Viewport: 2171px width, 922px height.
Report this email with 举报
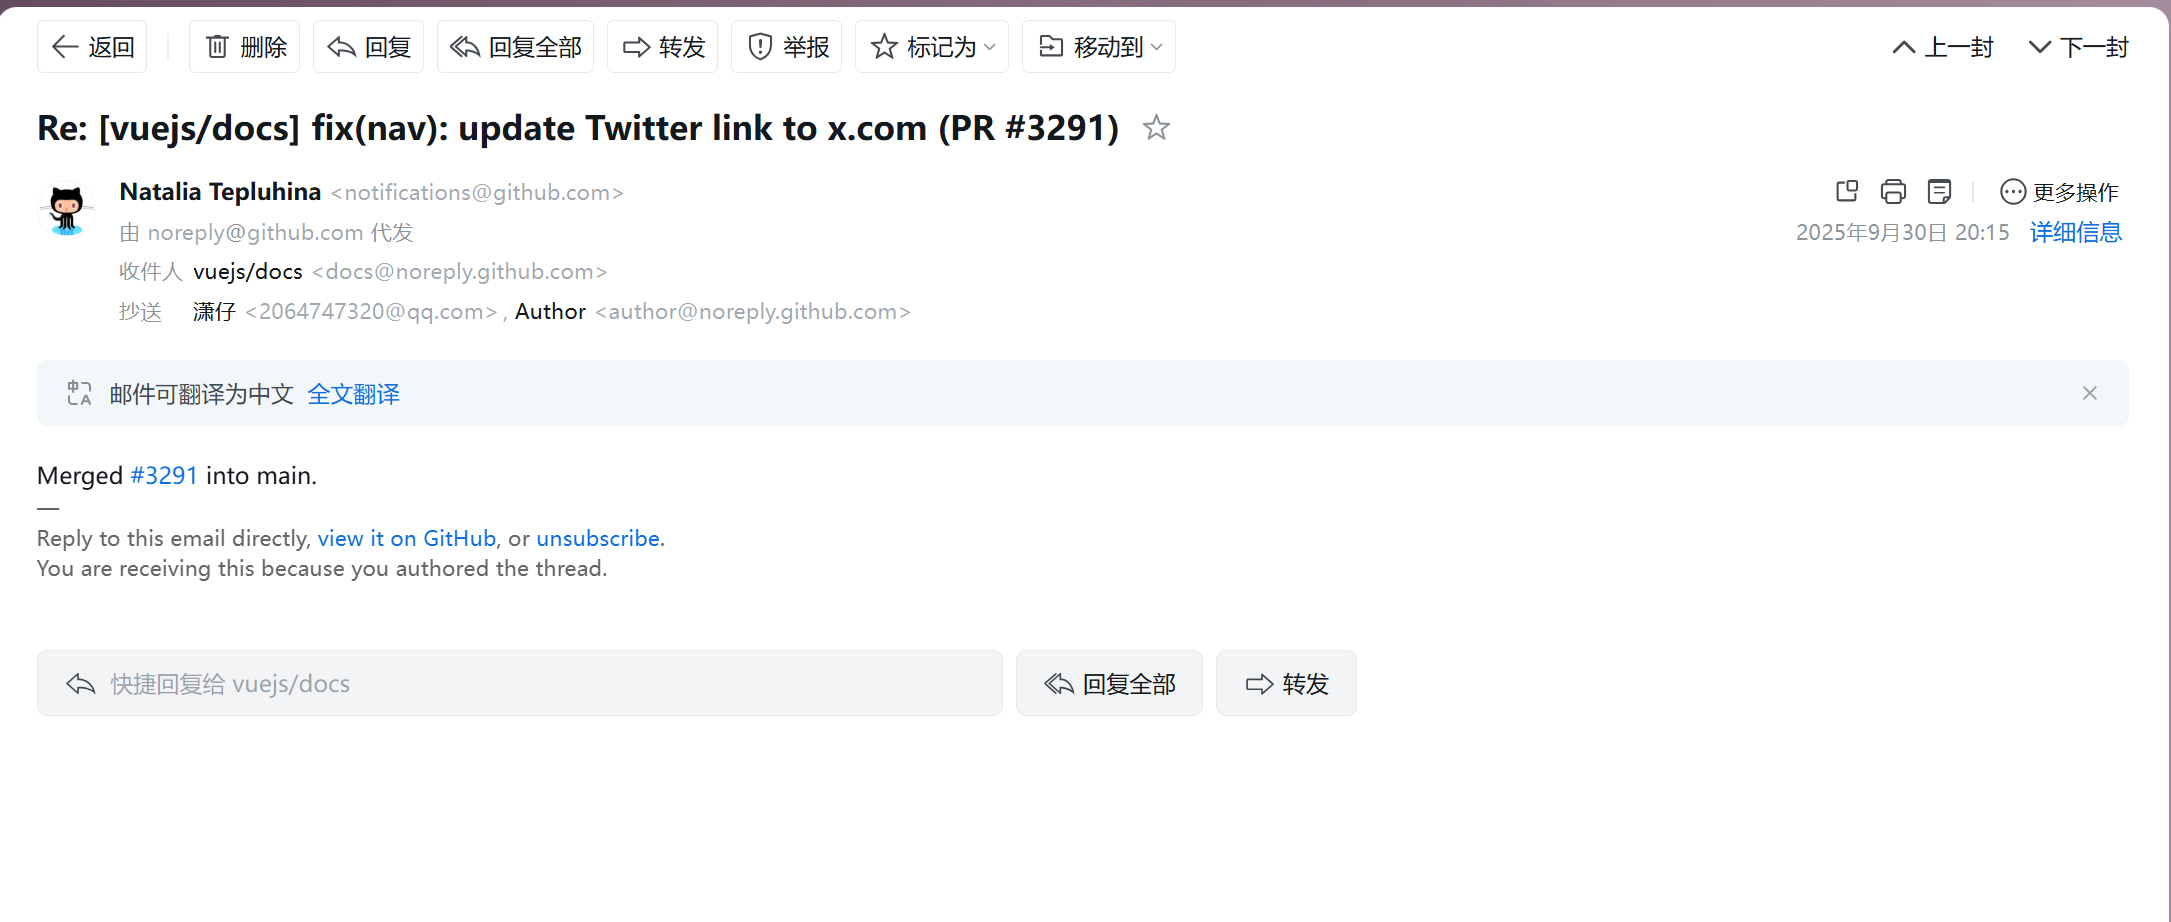[787, 47]
